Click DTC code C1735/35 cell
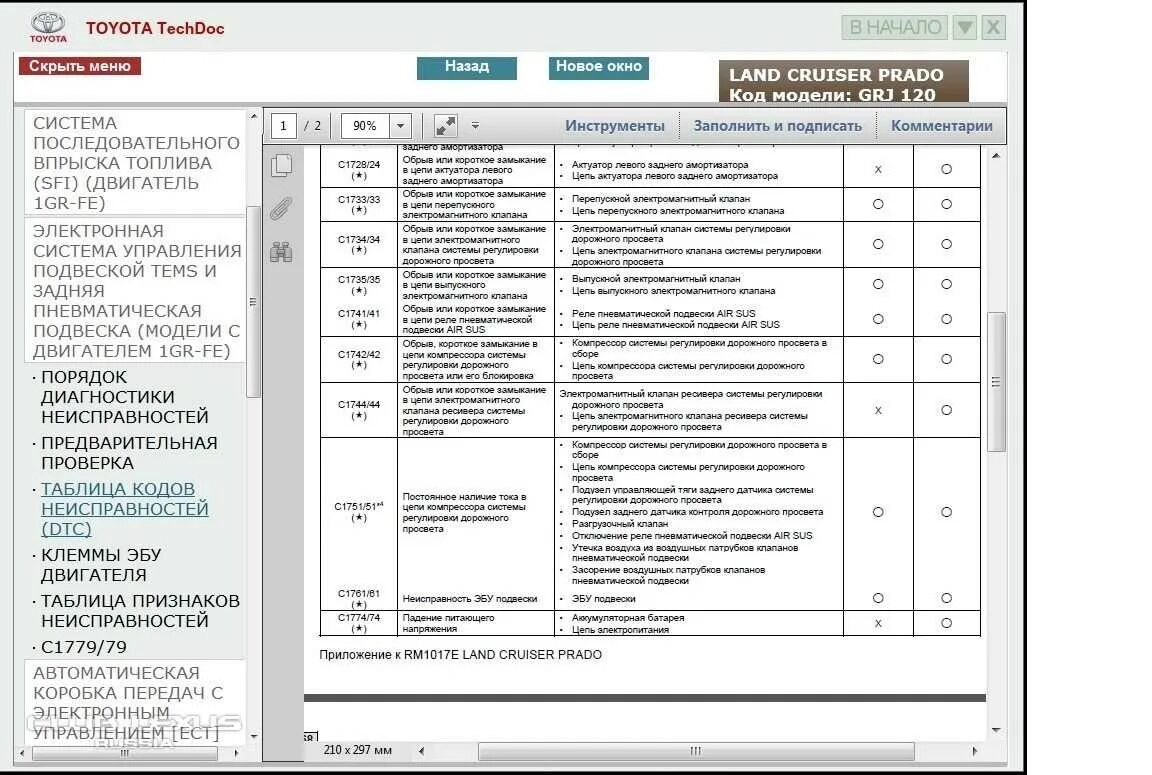Screen dimensions: 1152x775 coord(359,285)
